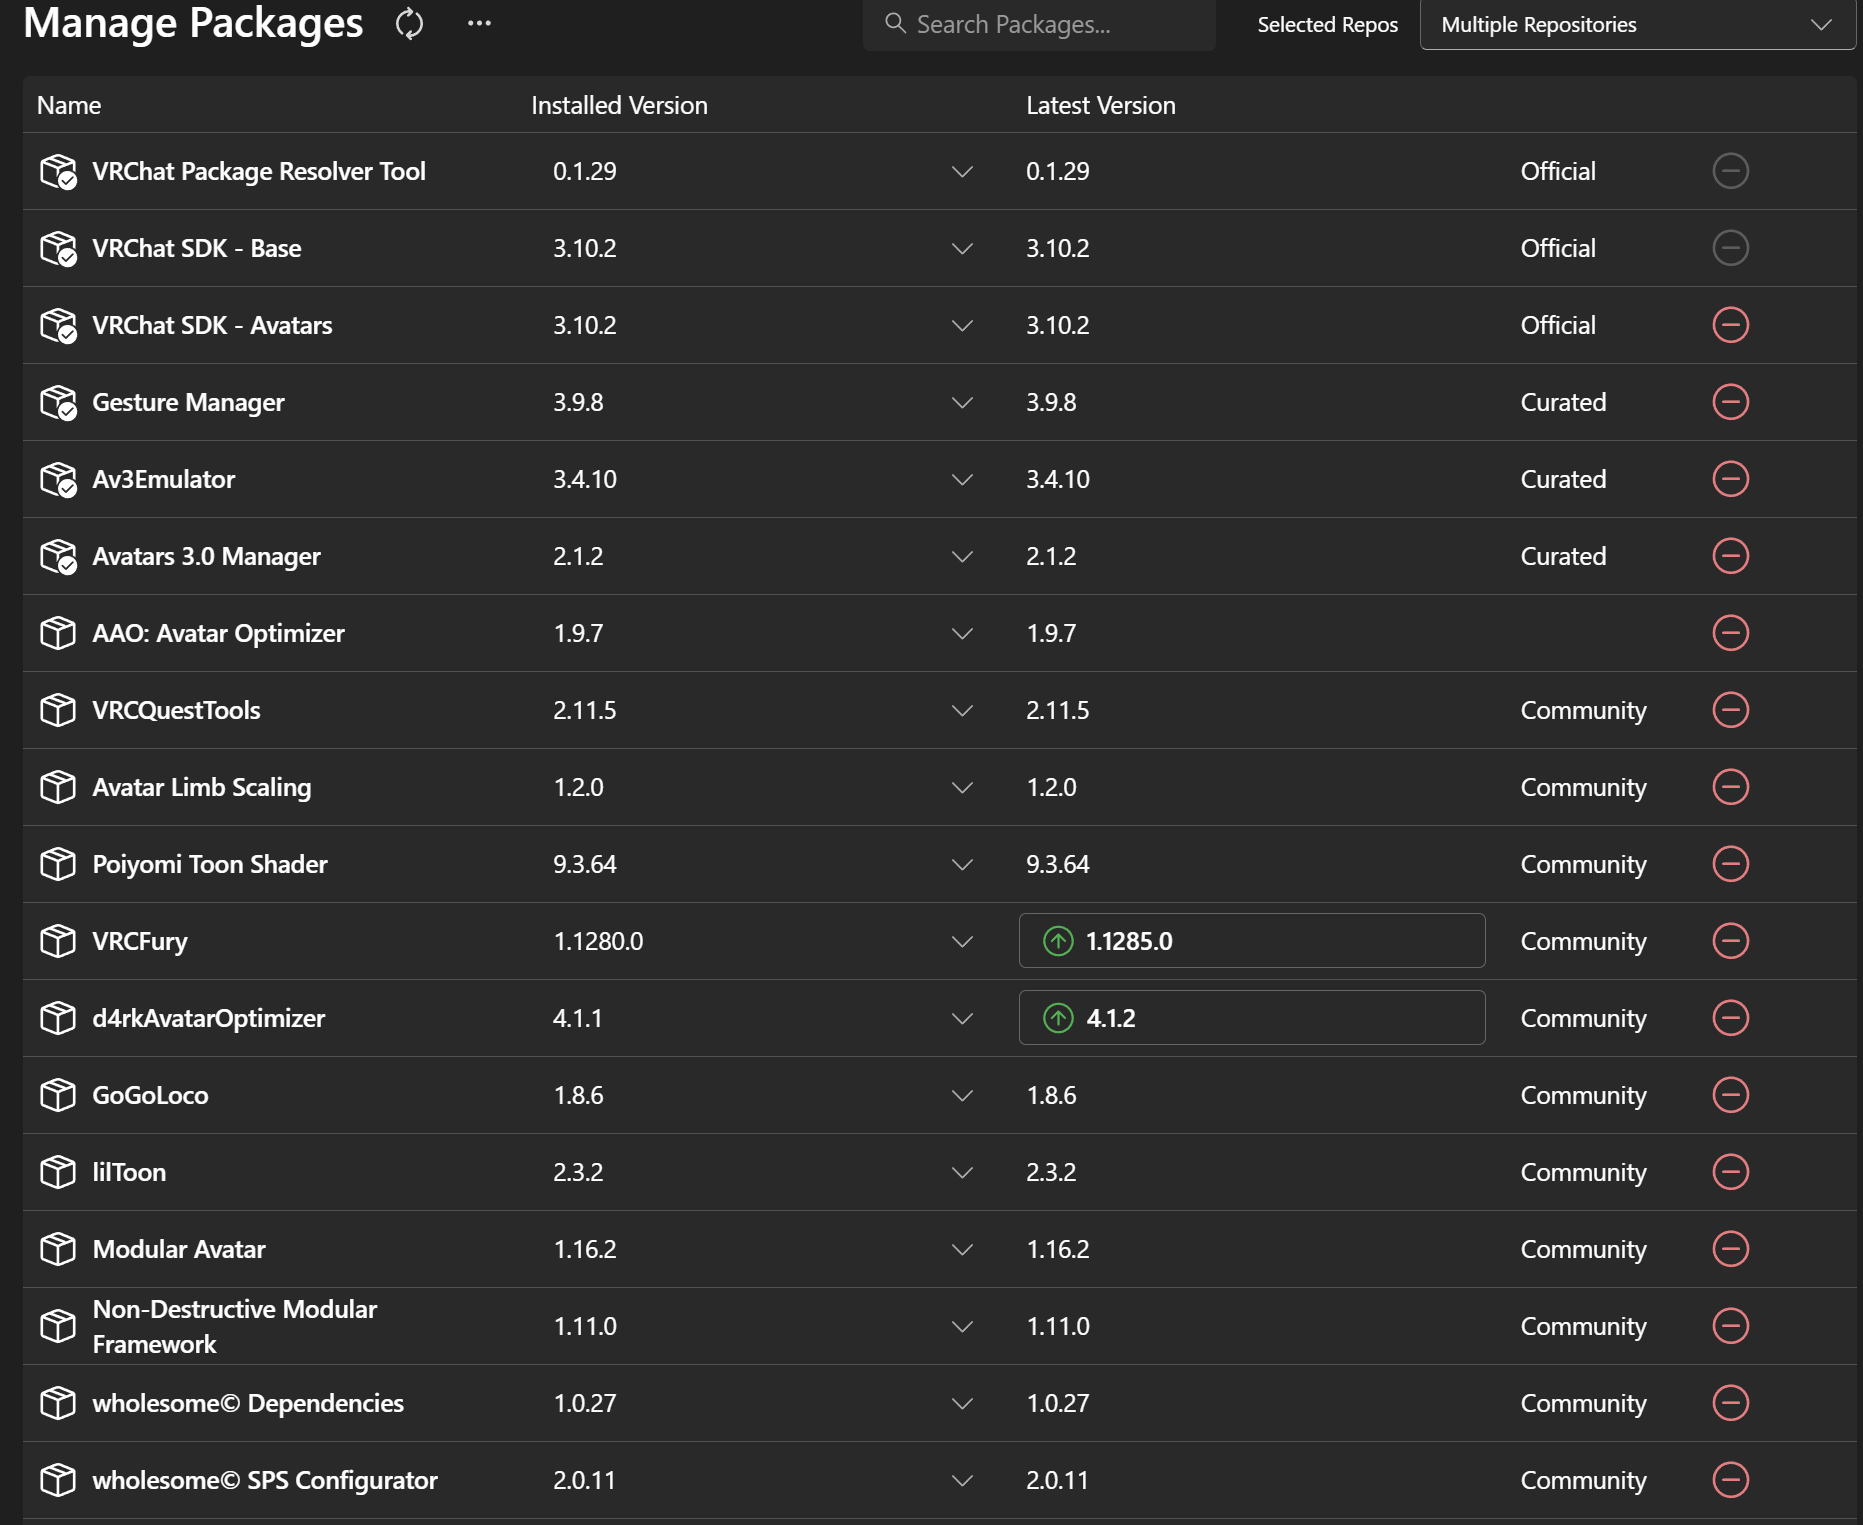Open the Modular Avatar version dropdown

tap(962, 1249)
